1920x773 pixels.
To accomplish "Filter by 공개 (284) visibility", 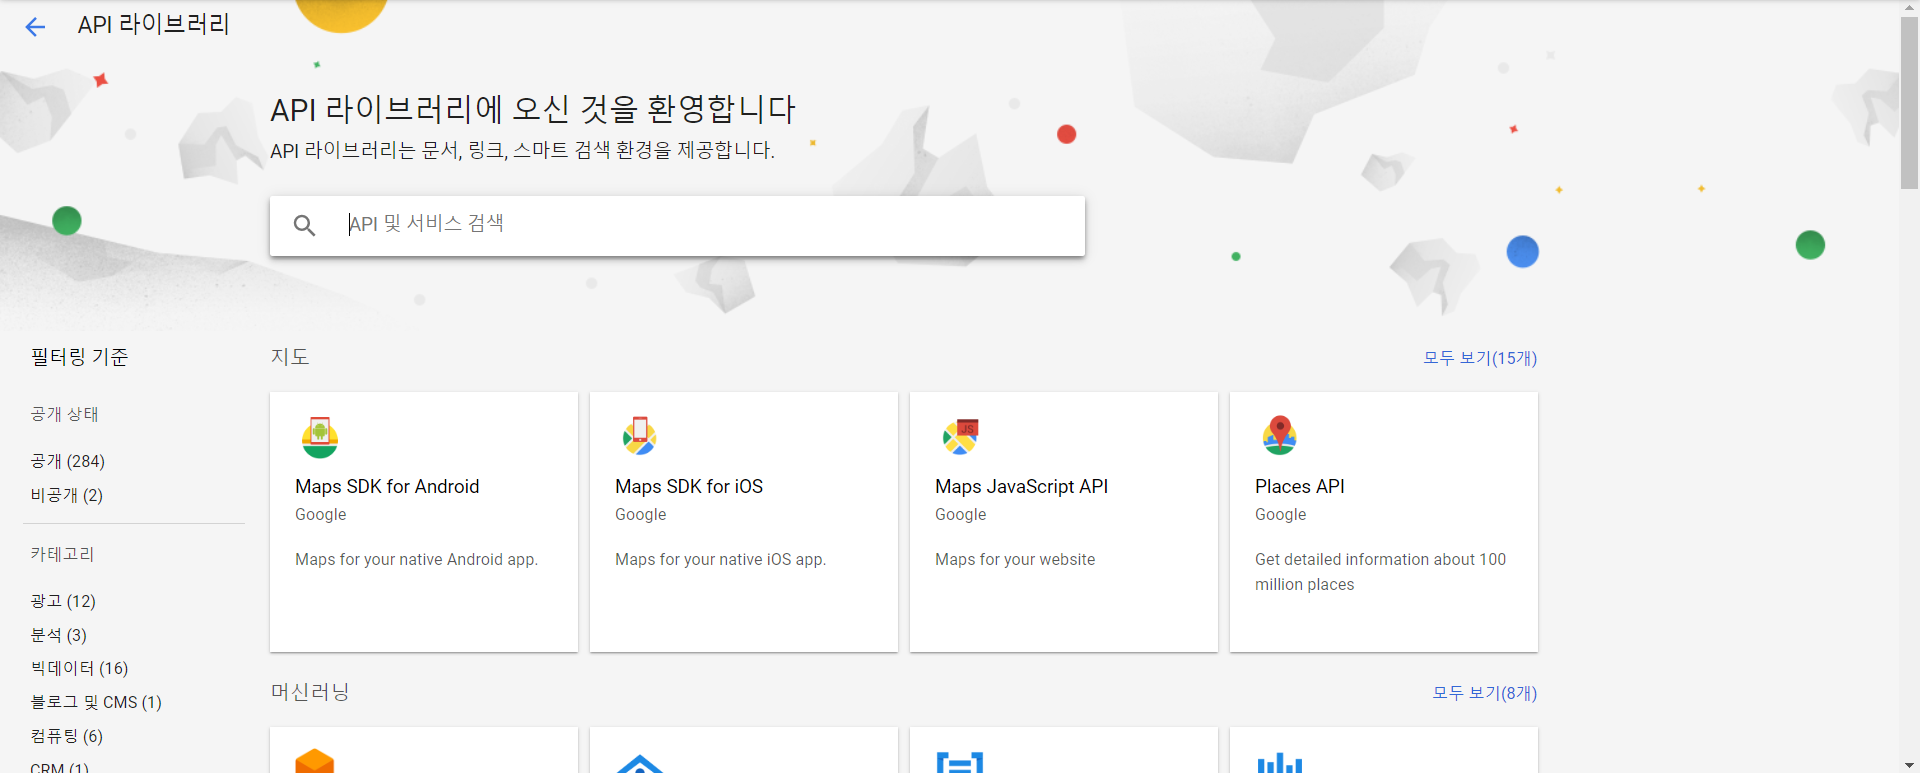I will pyautogui.click(x=68, y=461).
